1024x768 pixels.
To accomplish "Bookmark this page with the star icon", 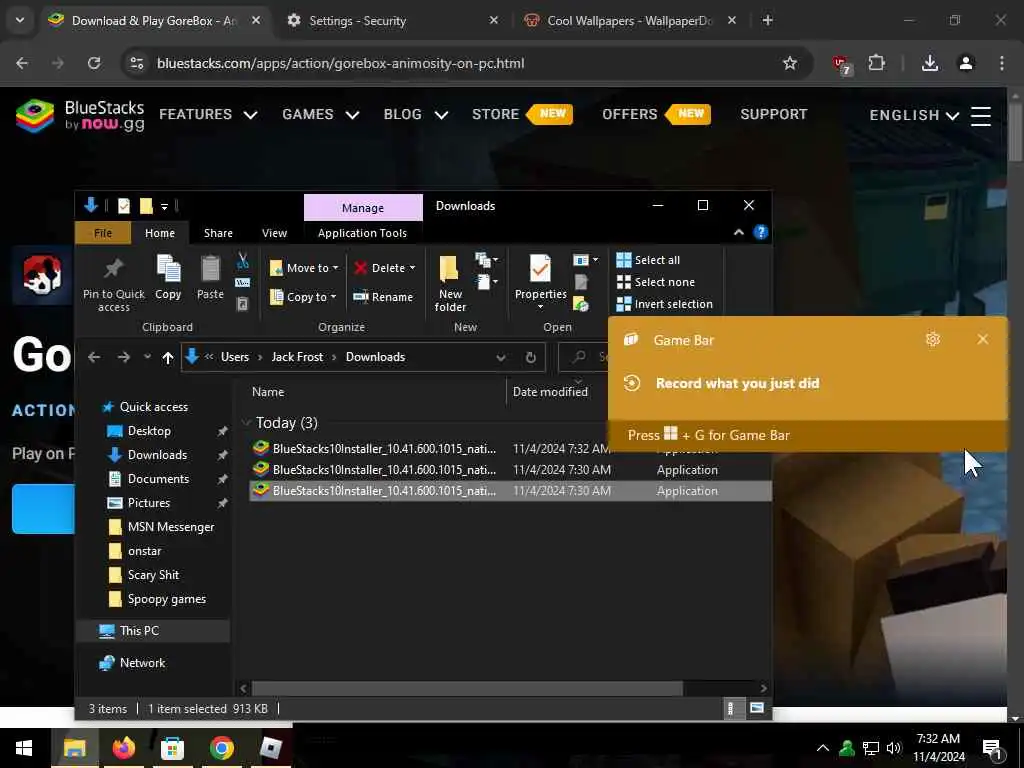I will pos(790,63).
